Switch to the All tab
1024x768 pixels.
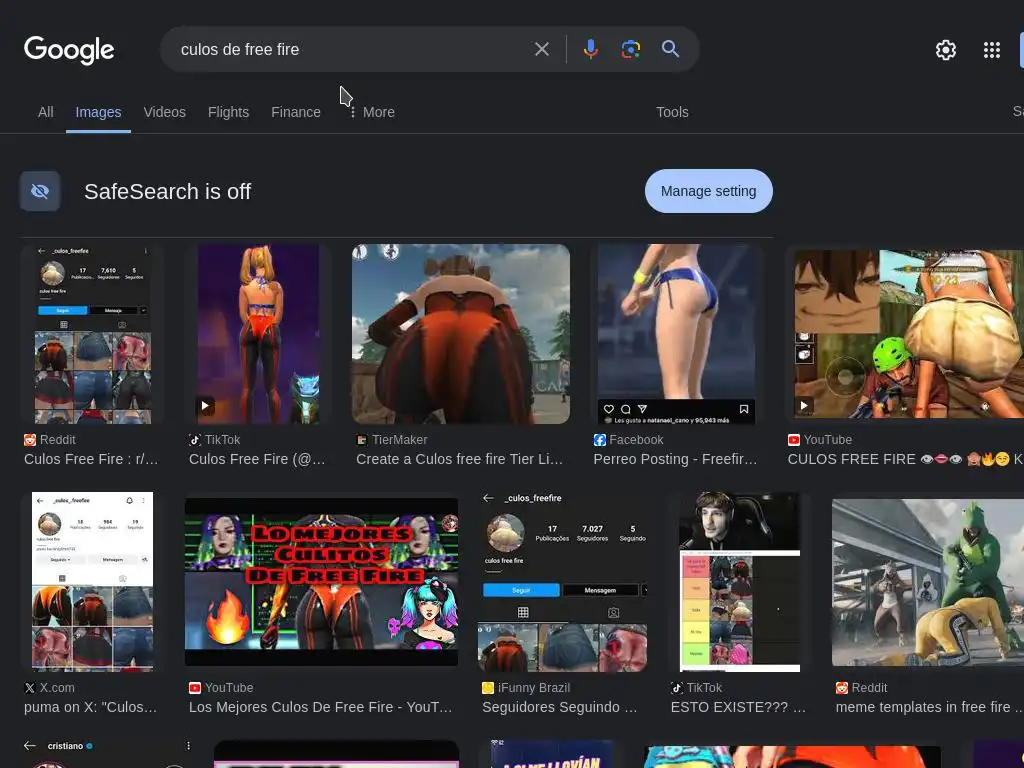(x=46, y=112)
